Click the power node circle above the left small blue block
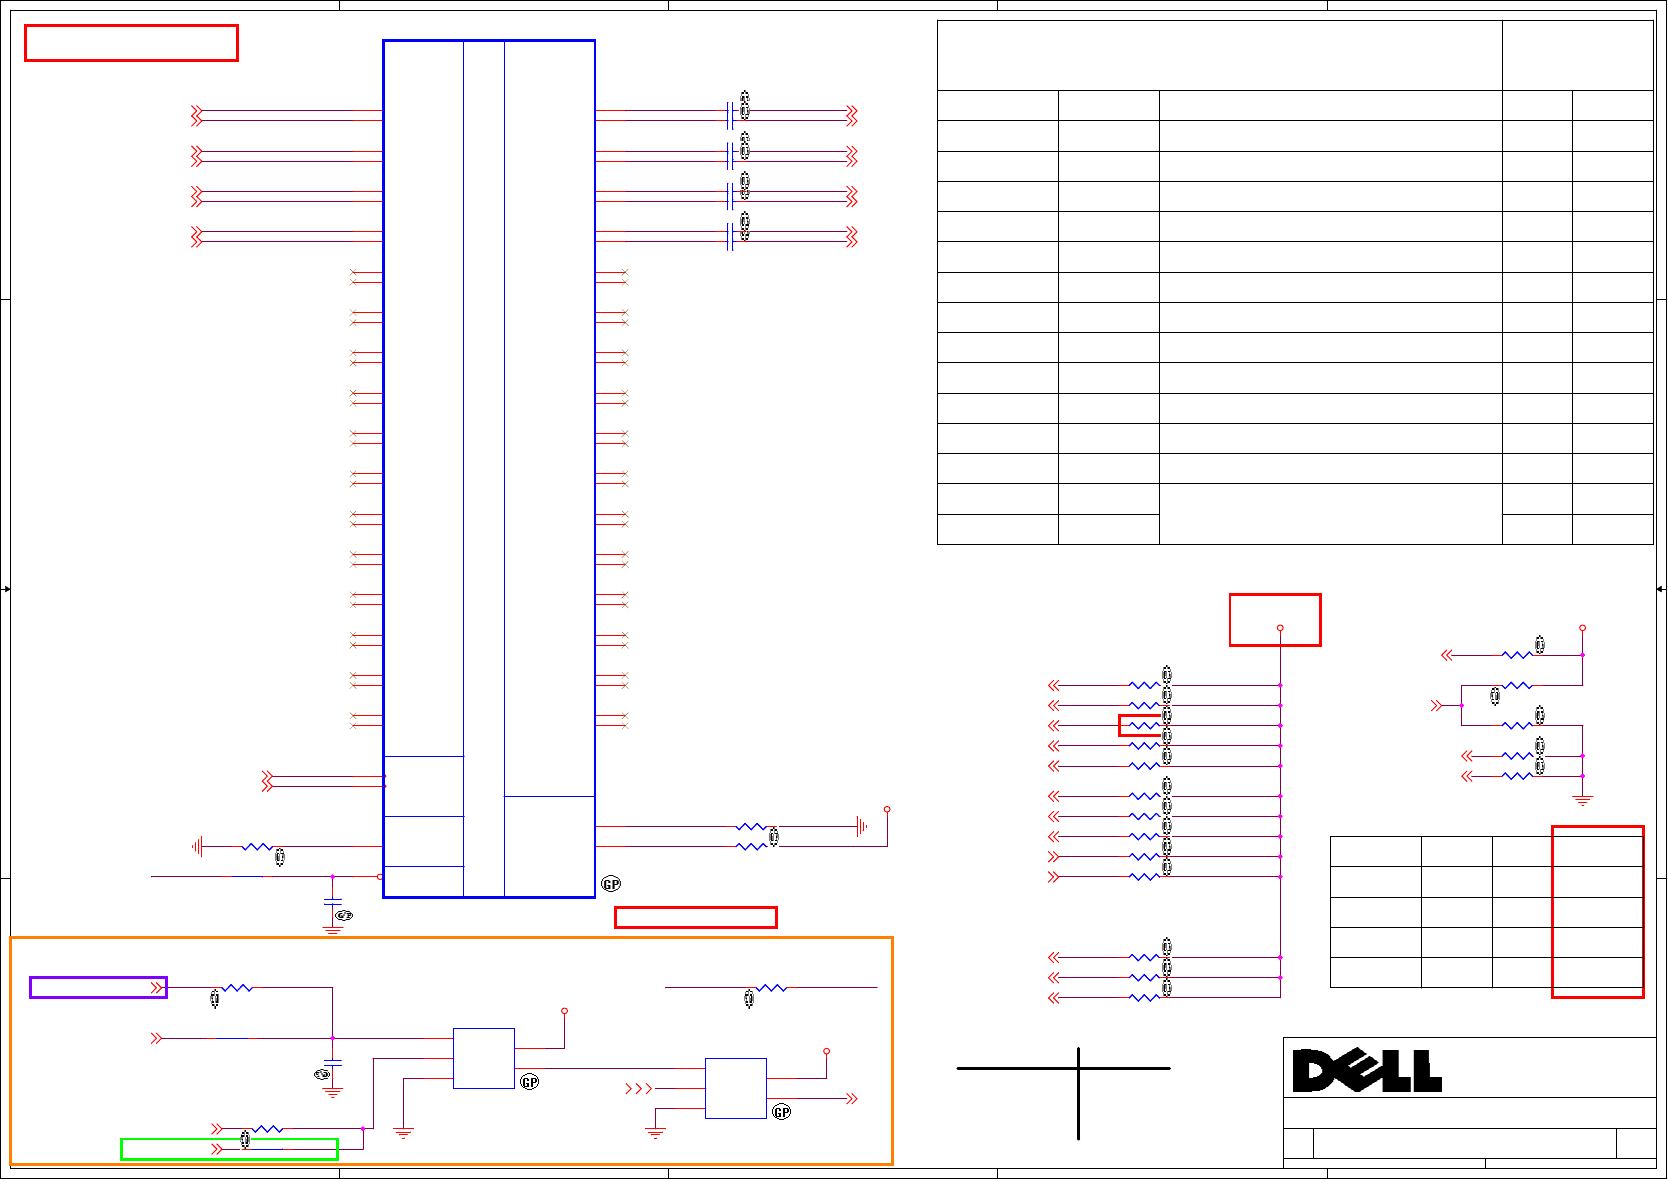Viewport: 1668px width, 1179px height. pos(565,1011)
